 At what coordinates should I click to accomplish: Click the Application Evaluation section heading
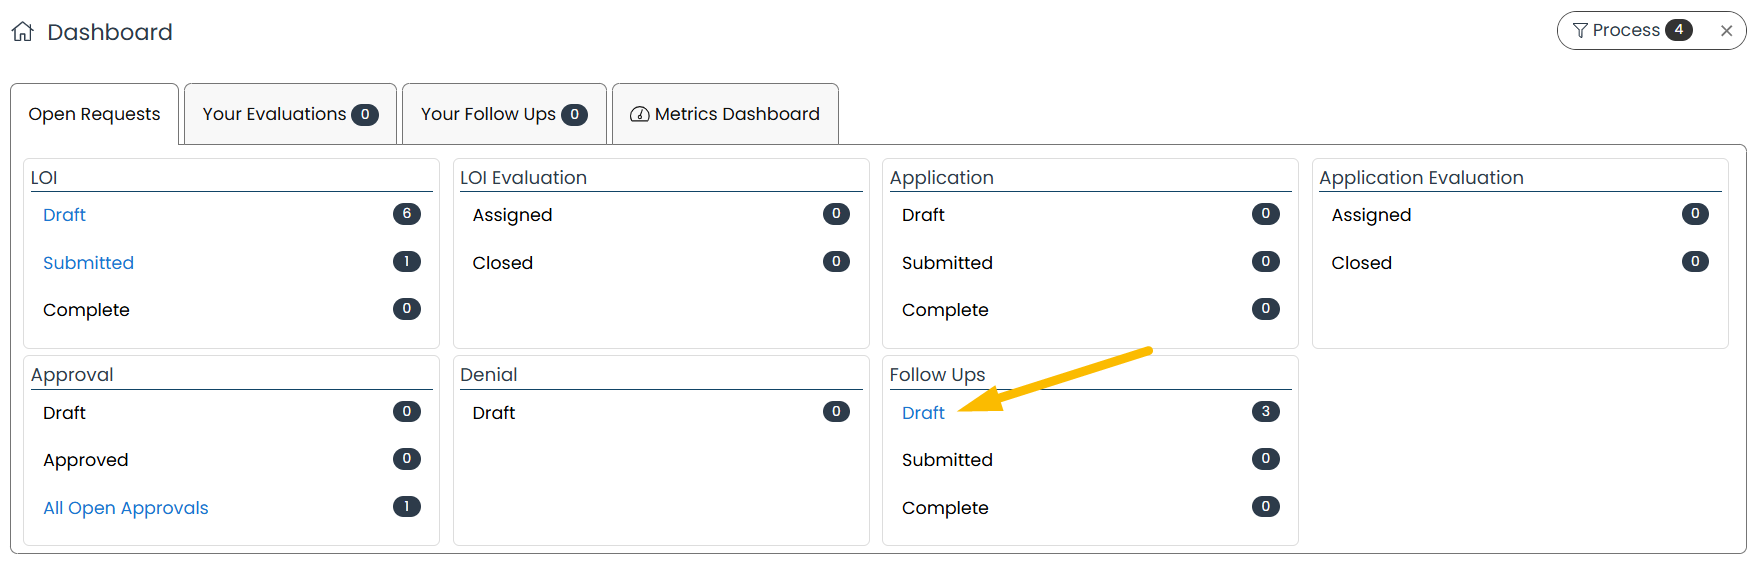tap(1421, 178)
